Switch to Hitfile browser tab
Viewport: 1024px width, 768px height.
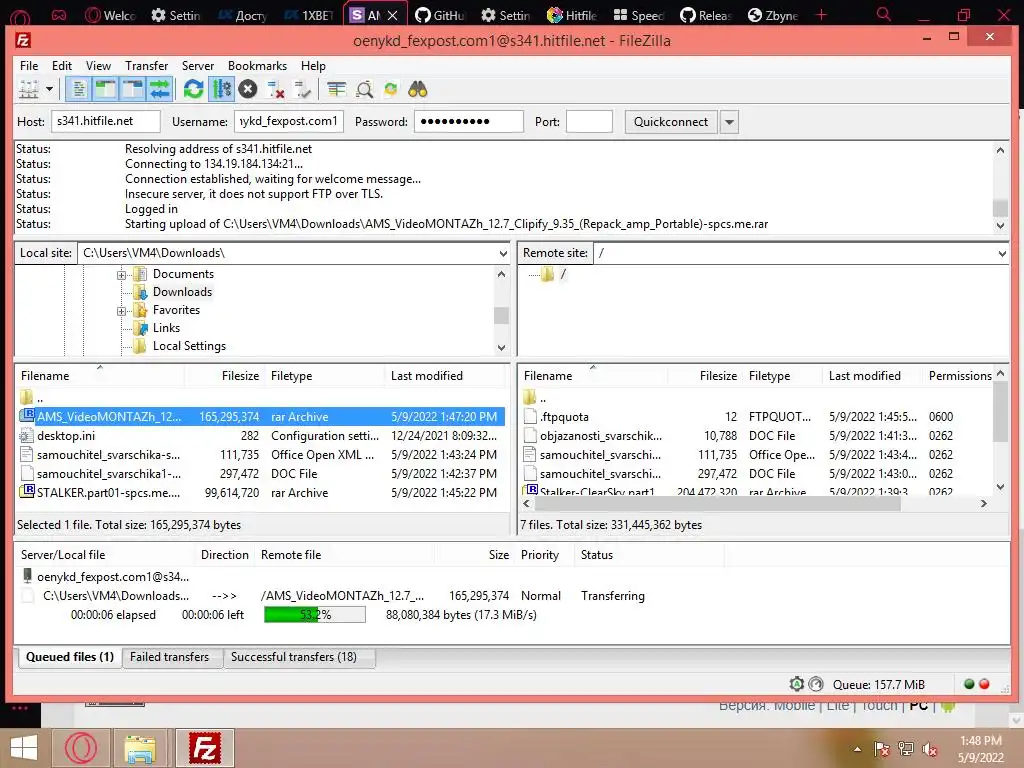click(573, 15)
